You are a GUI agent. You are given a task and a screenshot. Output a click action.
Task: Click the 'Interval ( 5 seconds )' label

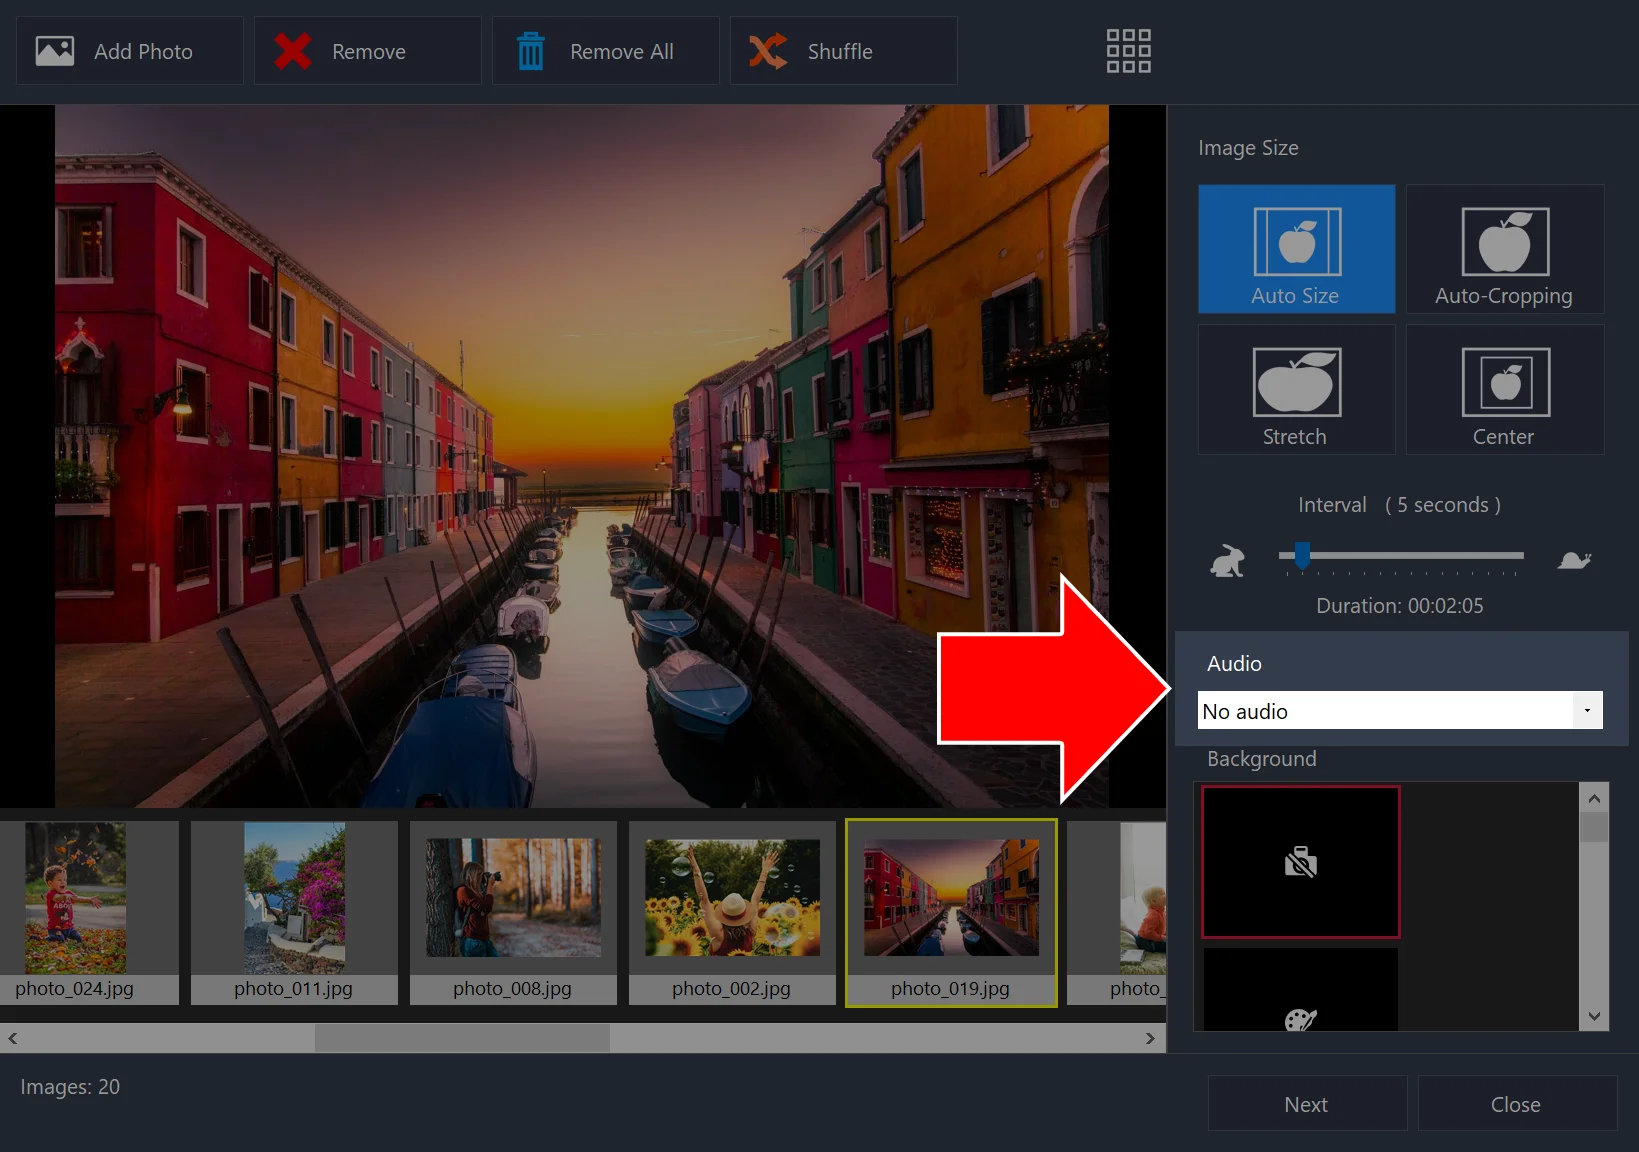tap(1400, 505)
